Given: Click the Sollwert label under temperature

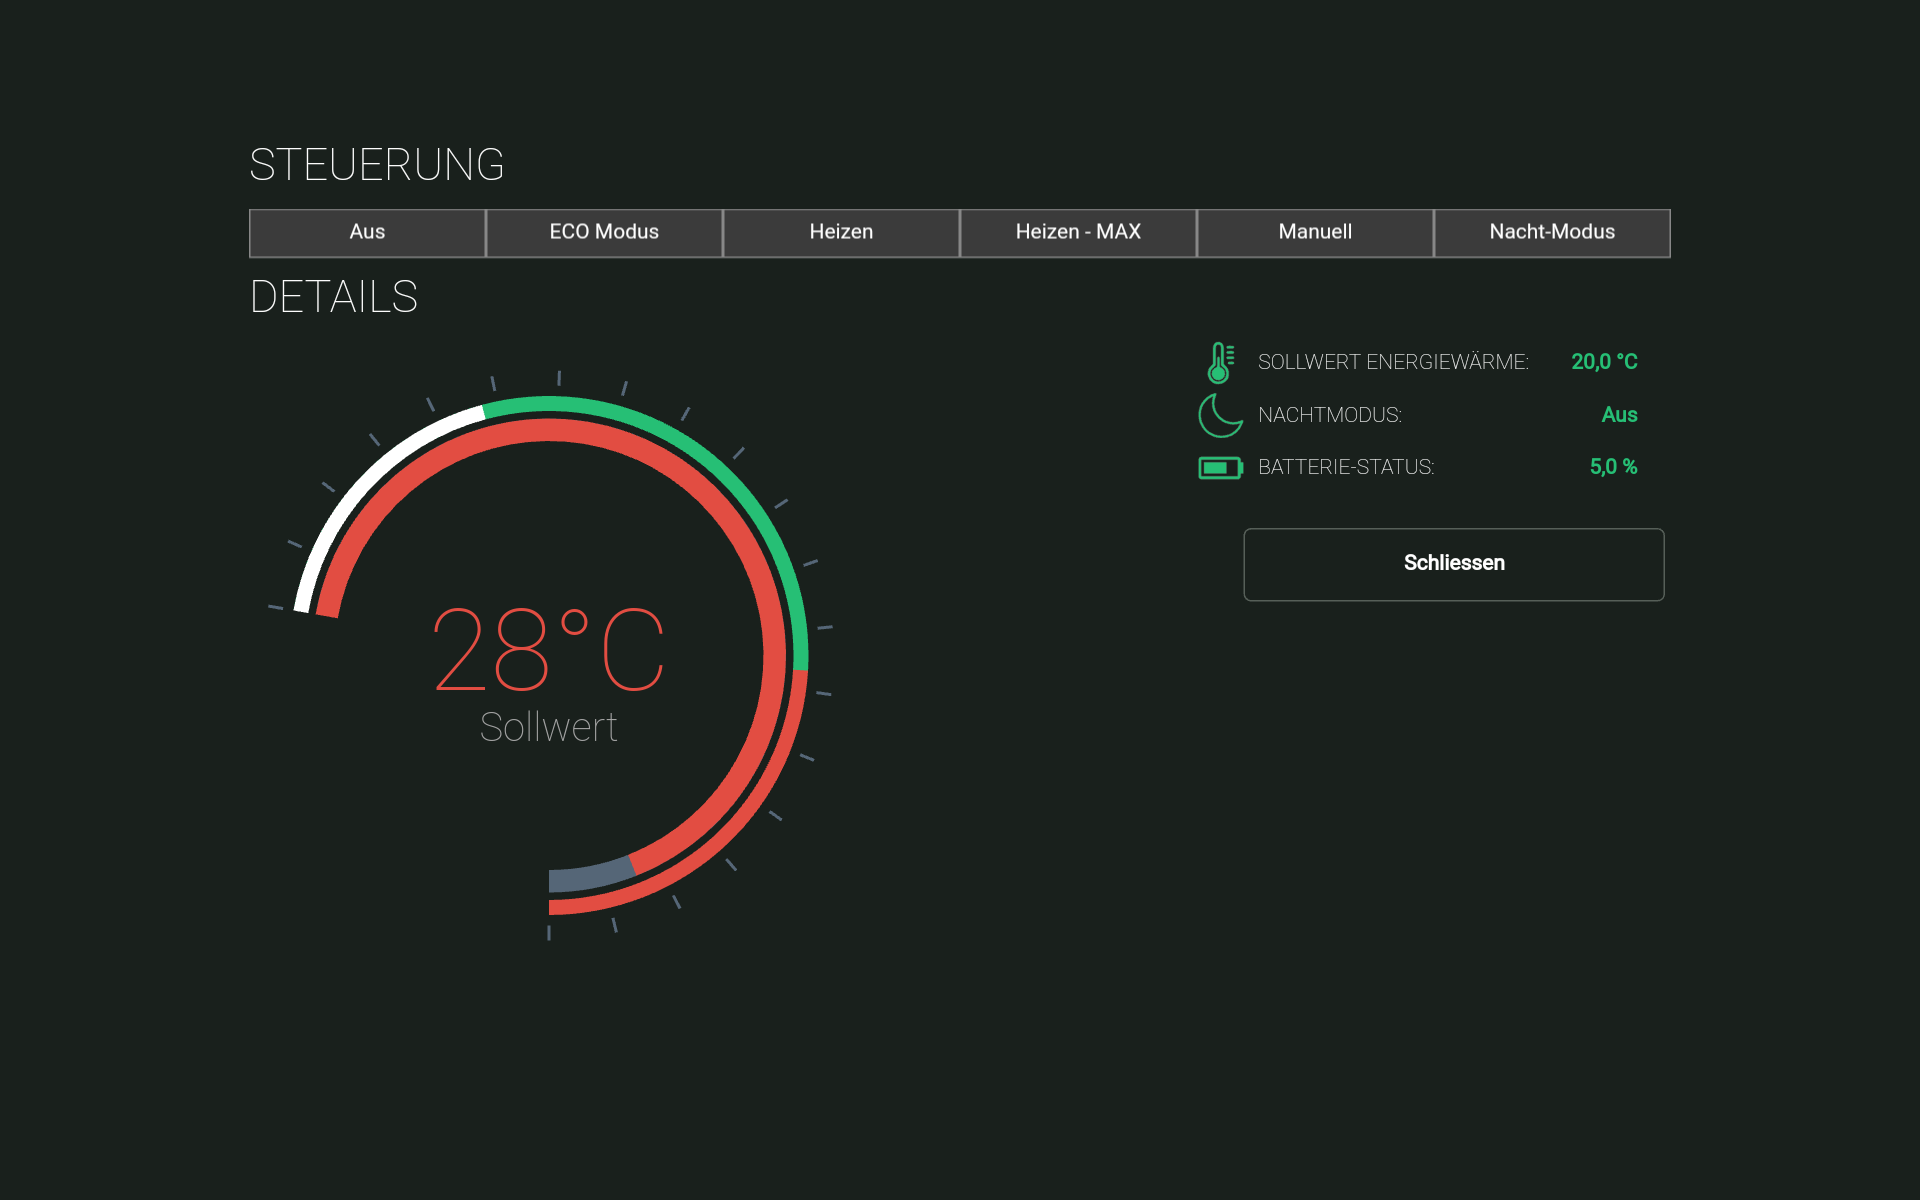Looking at the screenshot, I should coord(548,727).
